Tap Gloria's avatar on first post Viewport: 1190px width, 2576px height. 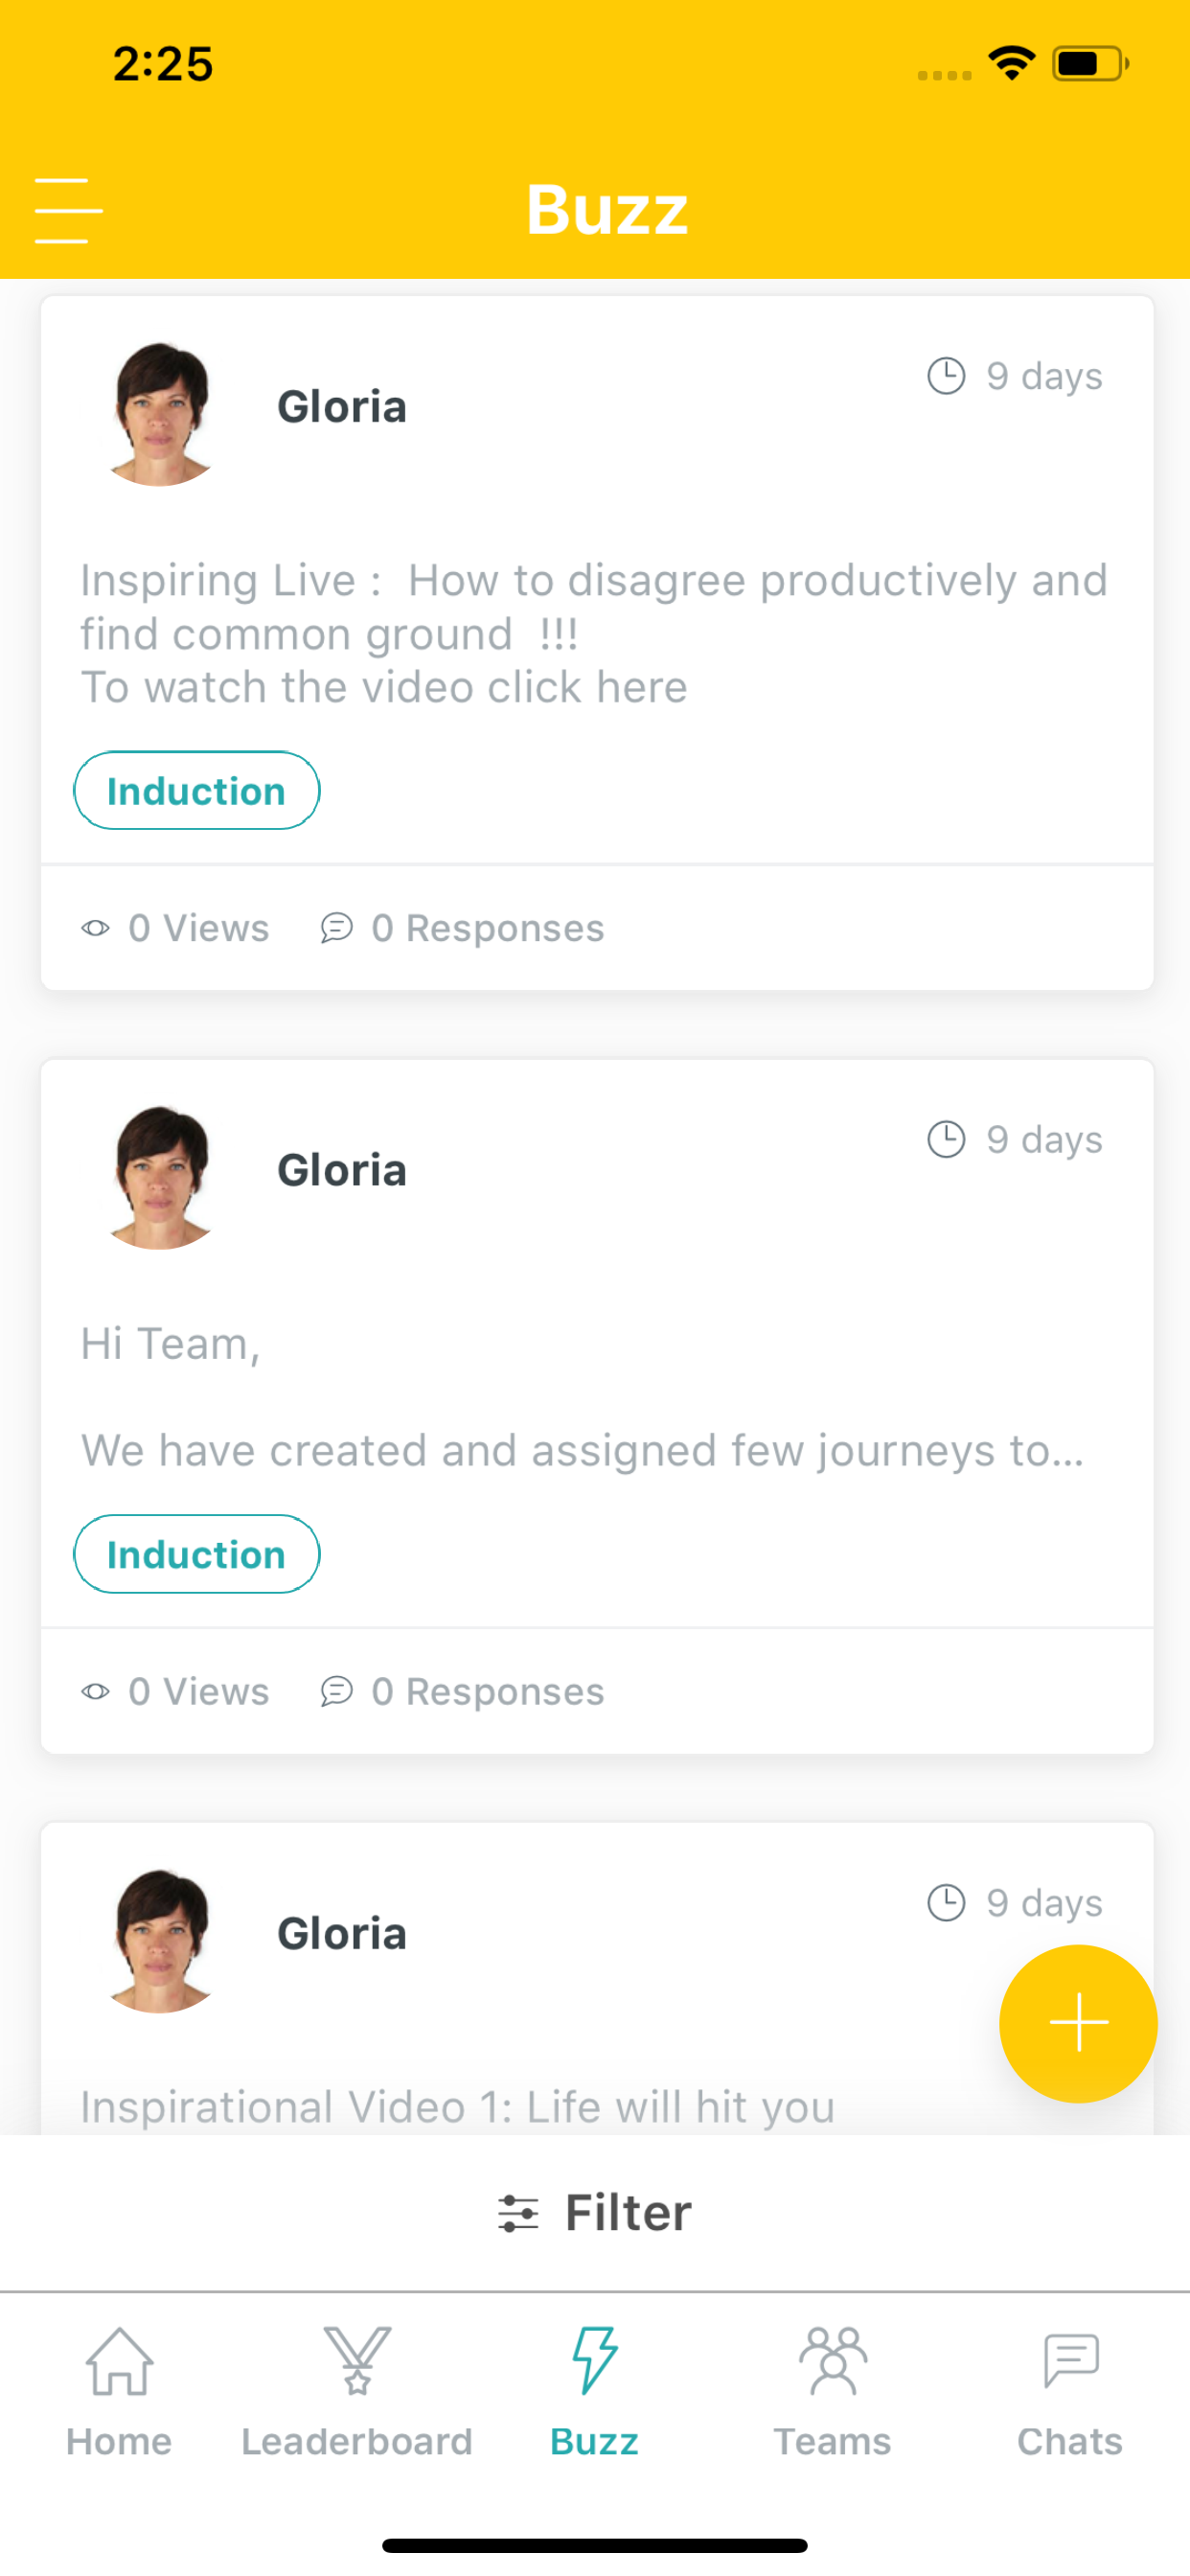pos(159,413)
